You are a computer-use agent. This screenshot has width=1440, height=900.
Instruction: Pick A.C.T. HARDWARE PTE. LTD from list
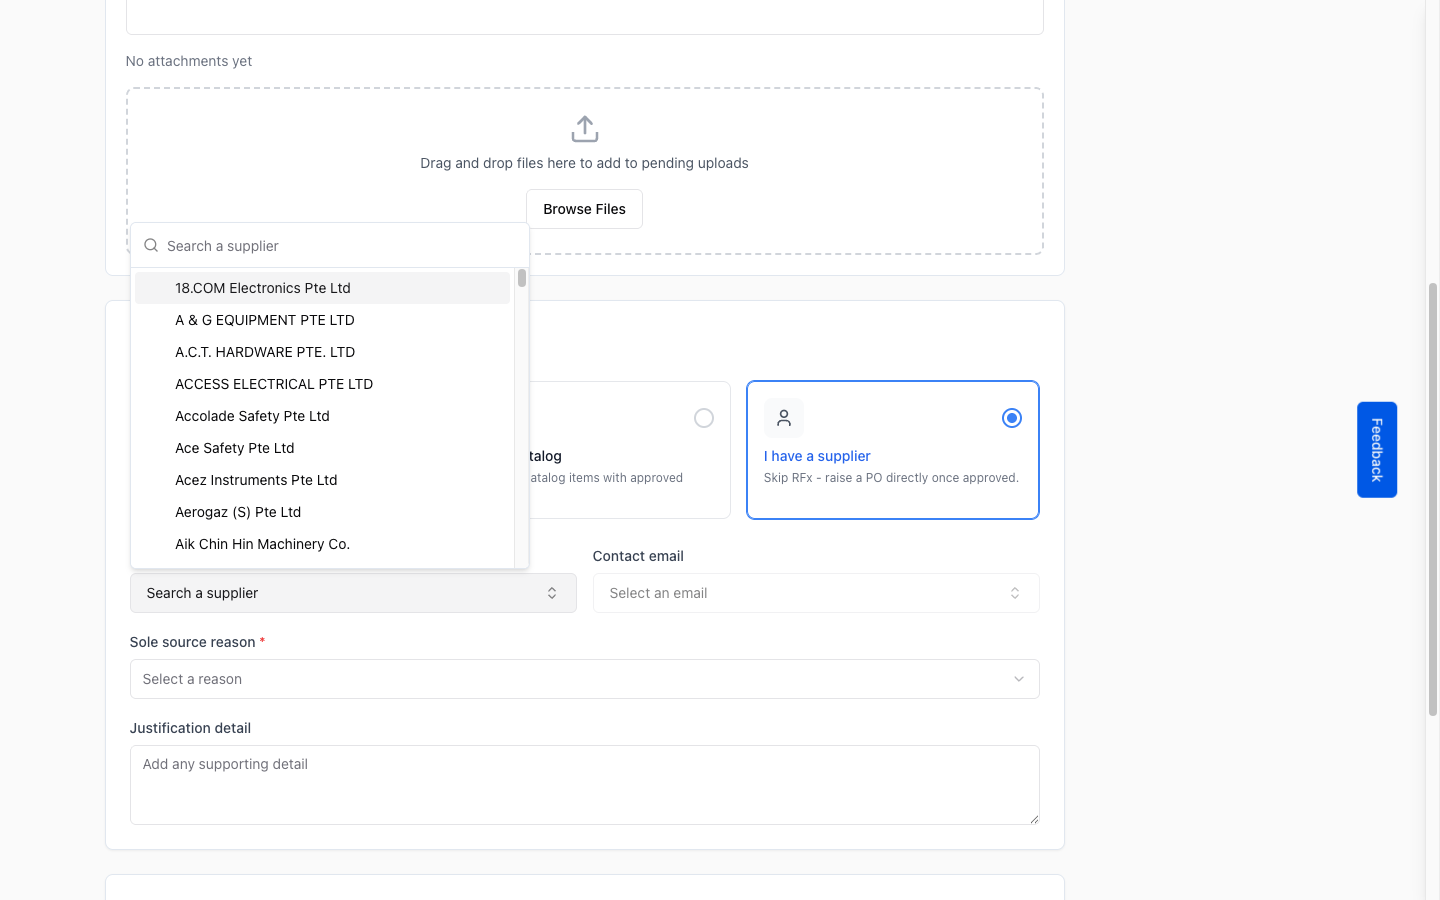(322, 352)
